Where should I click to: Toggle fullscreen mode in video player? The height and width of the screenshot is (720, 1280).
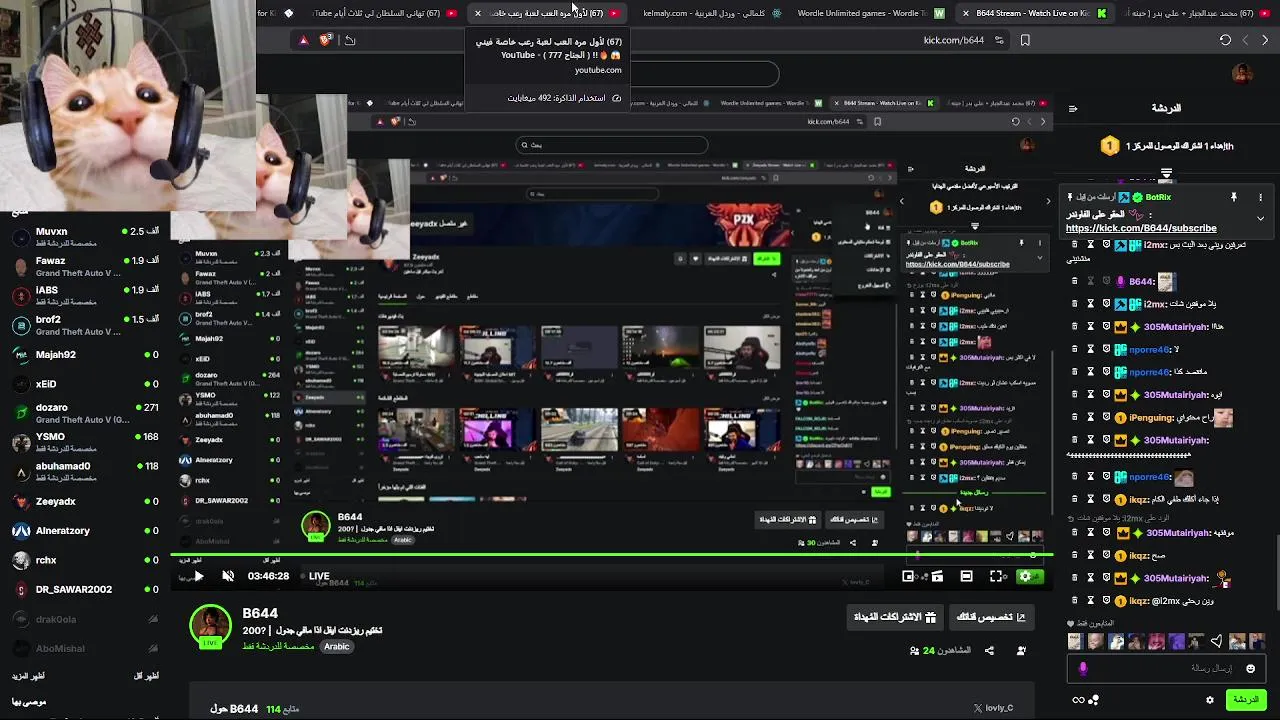click(x=996, y=576)
